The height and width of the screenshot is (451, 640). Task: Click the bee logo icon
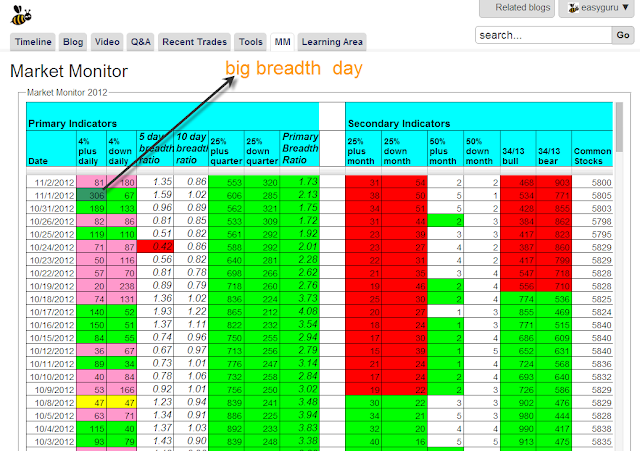21,15
